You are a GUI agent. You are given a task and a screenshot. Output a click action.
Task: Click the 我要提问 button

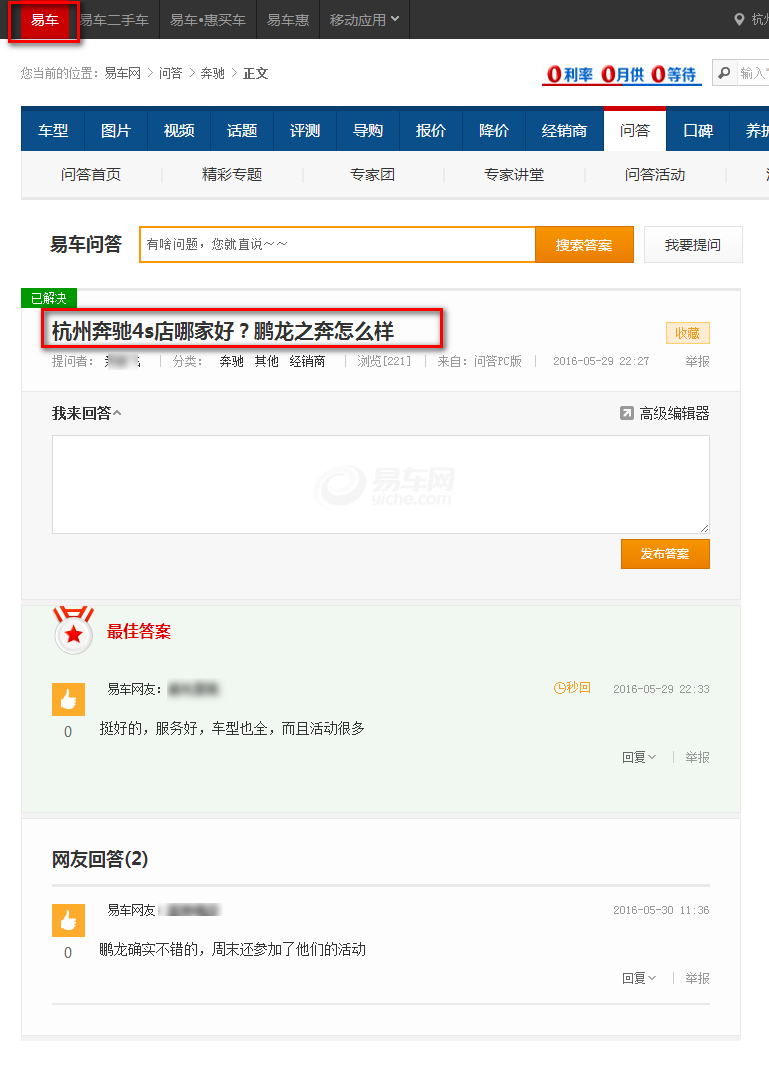[693, 245]
